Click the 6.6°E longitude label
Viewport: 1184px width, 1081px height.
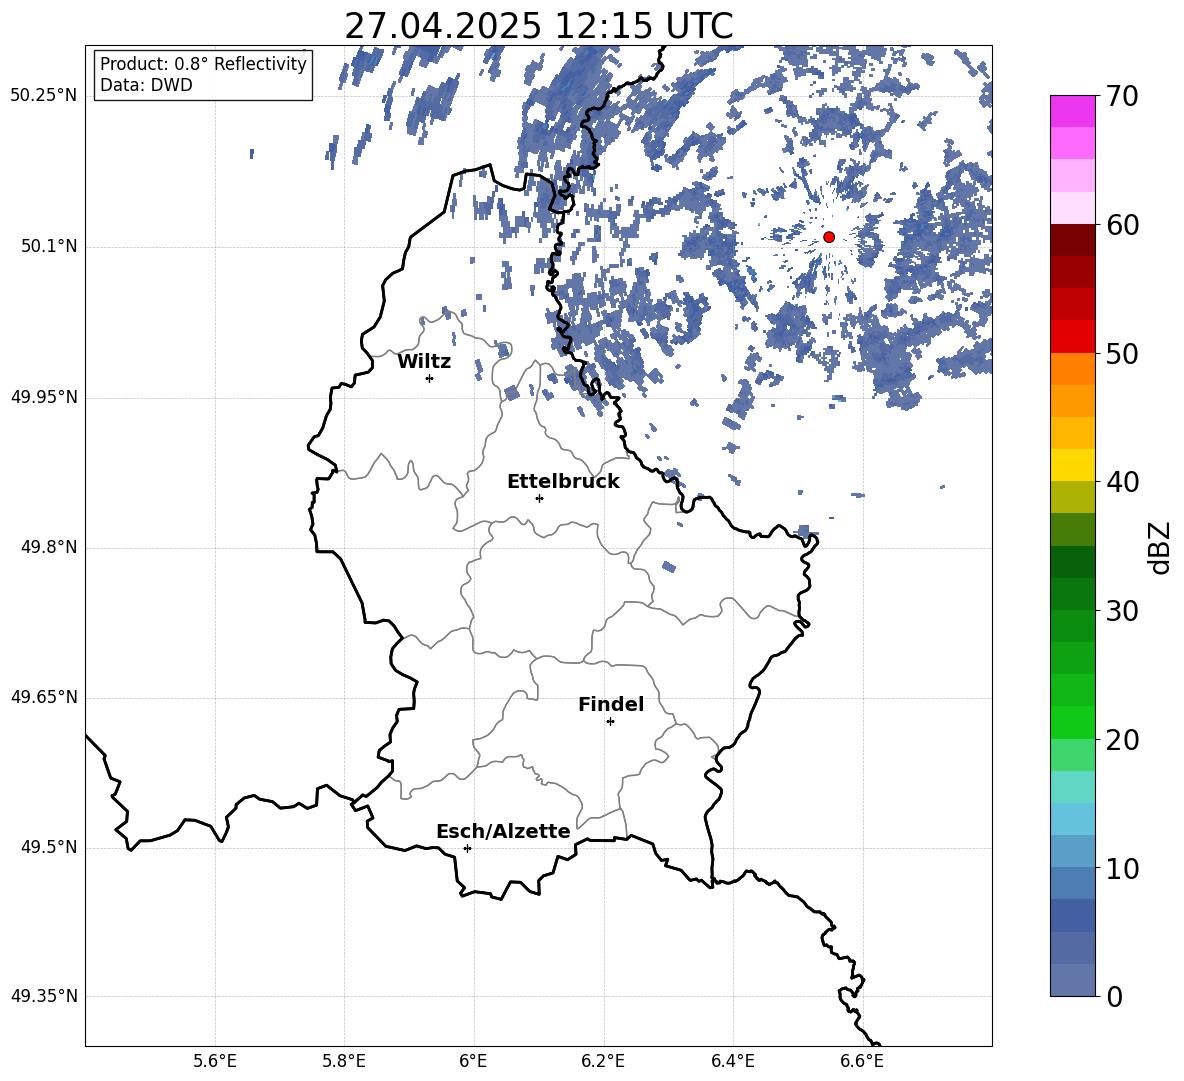pyautogui.click(x=862, y=1061)
